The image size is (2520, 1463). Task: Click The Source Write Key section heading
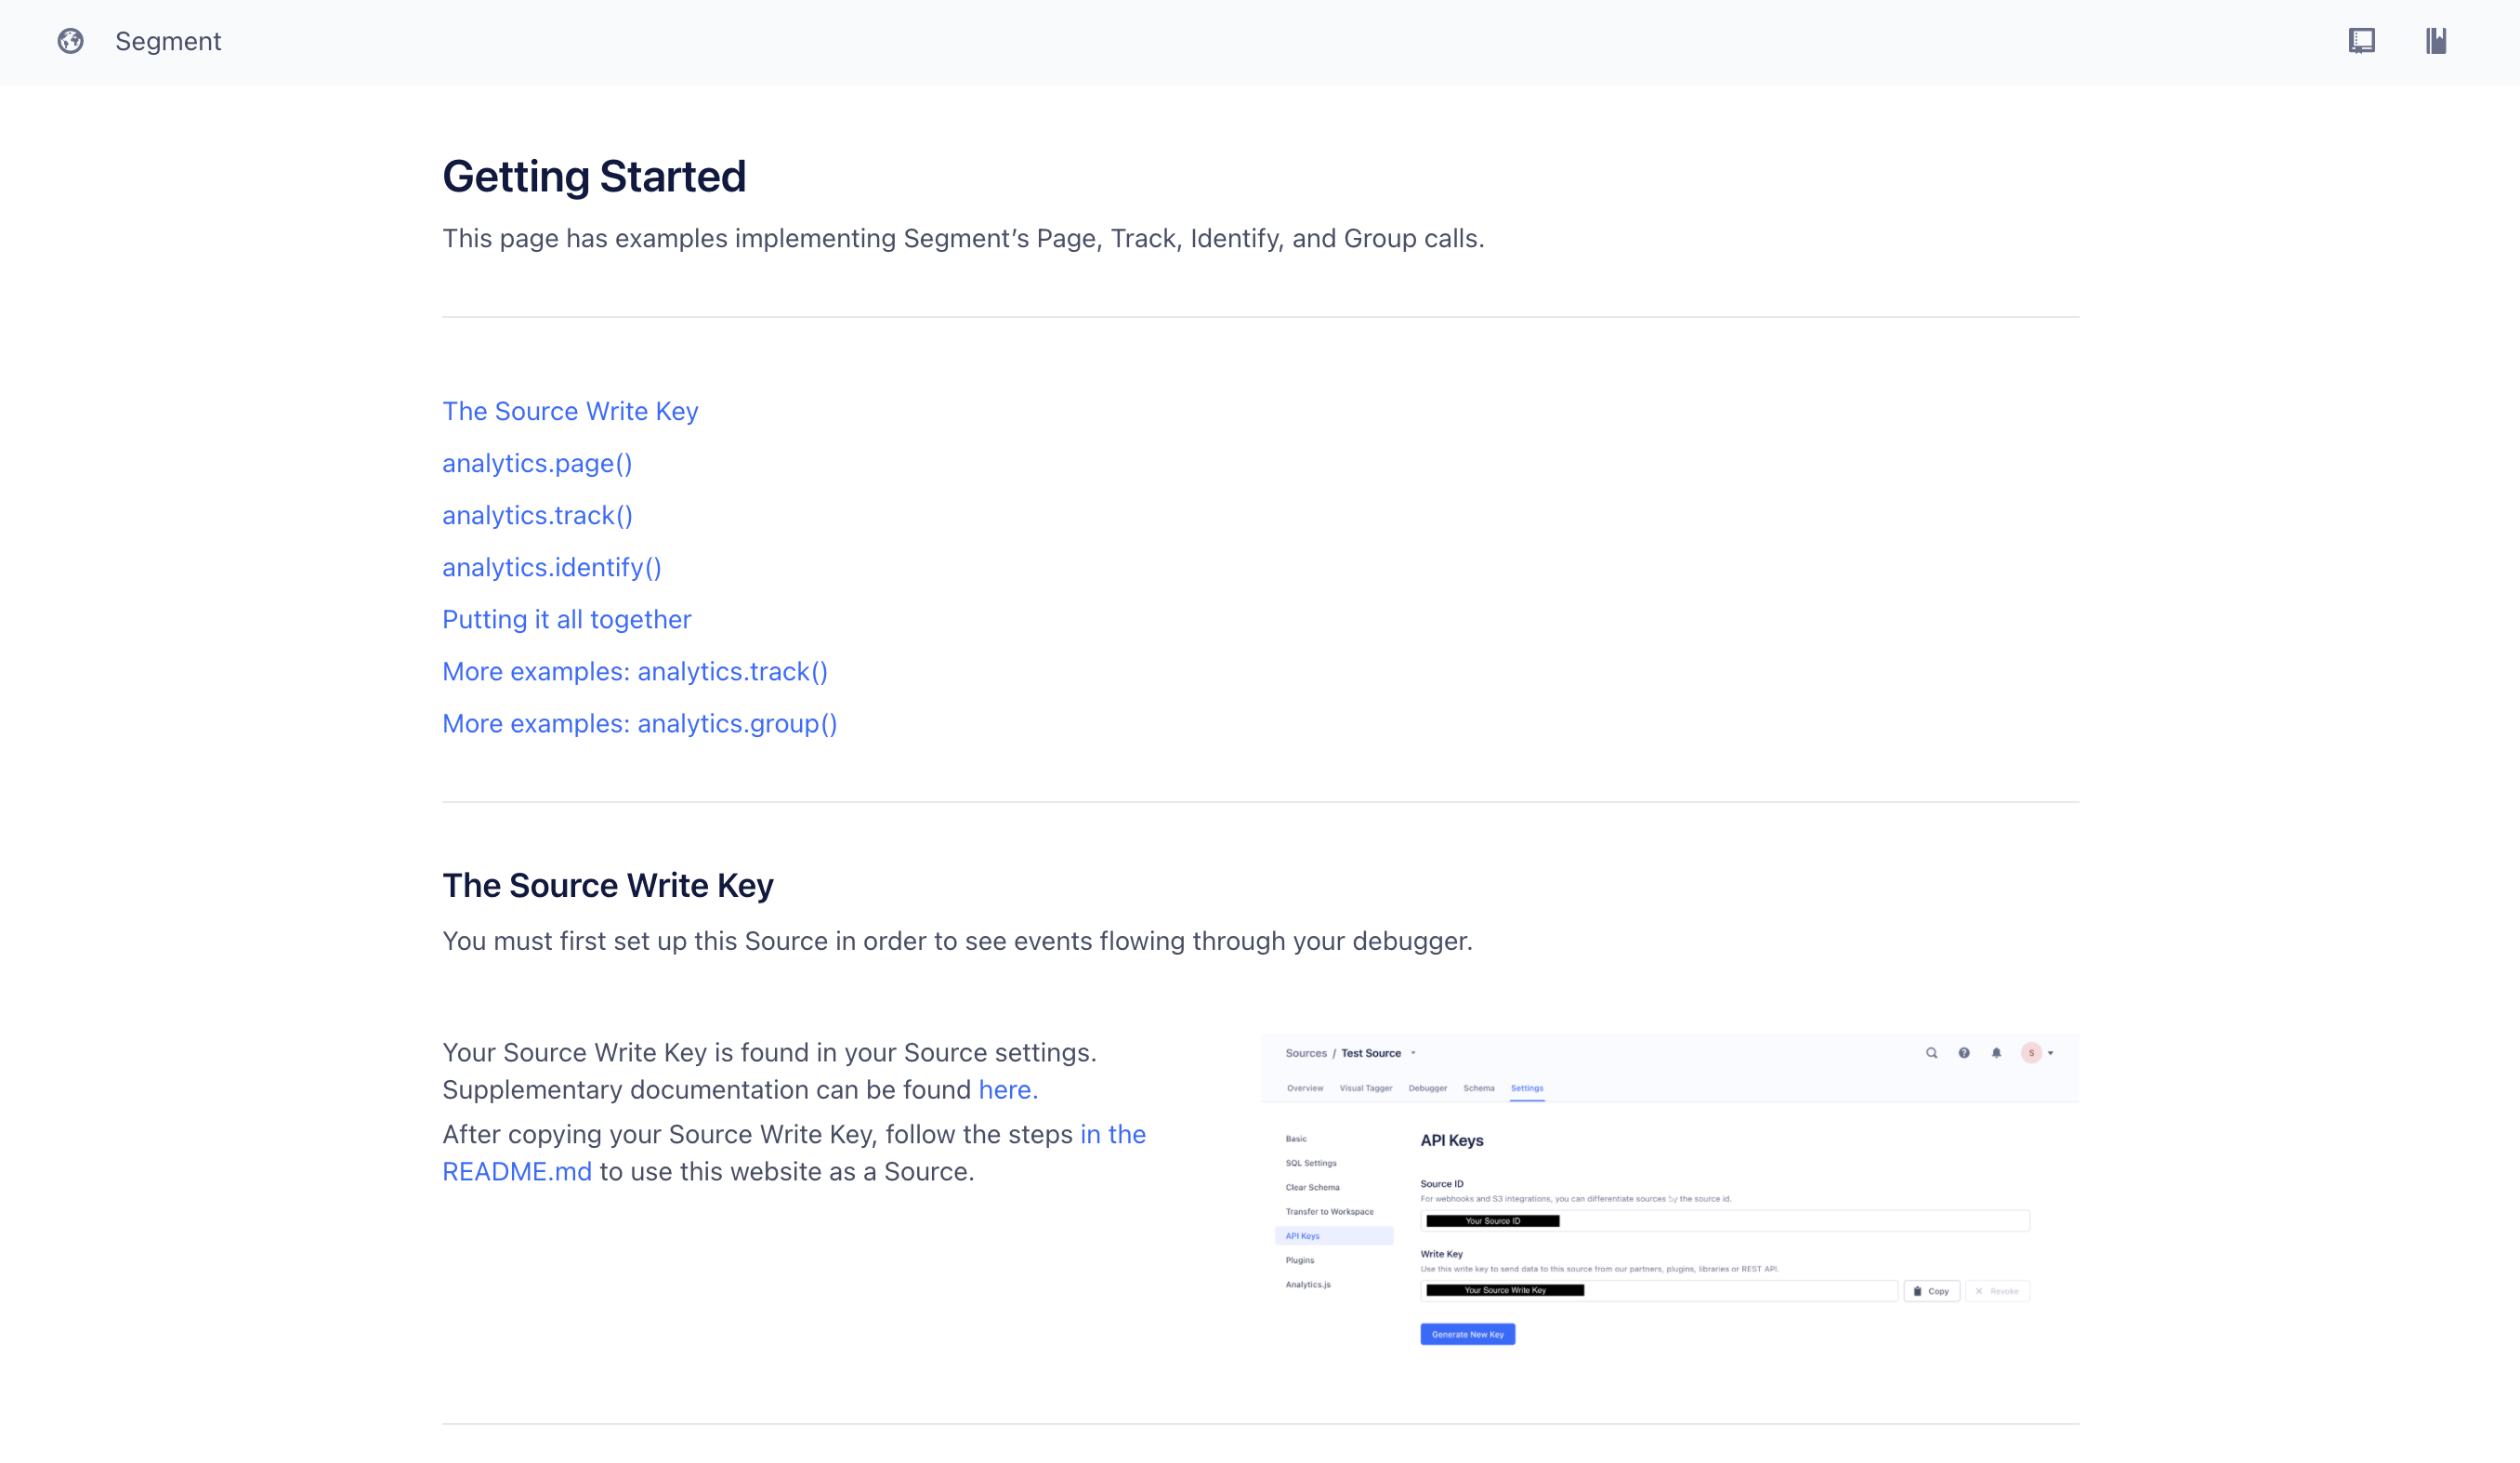[x=608, y=885]
